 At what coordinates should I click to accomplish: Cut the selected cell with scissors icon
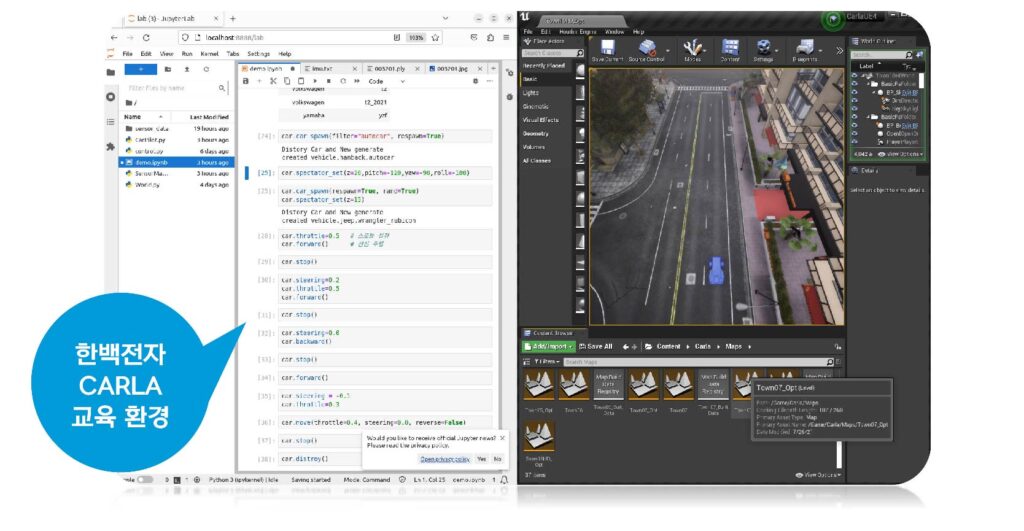273,81
